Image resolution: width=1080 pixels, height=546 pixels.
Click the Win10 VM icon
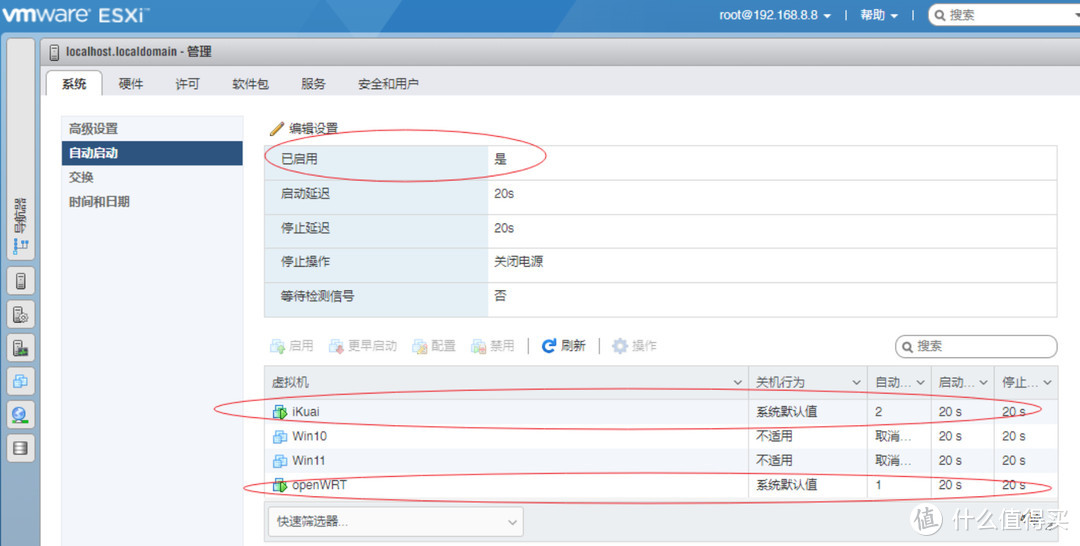click(280, 437)
